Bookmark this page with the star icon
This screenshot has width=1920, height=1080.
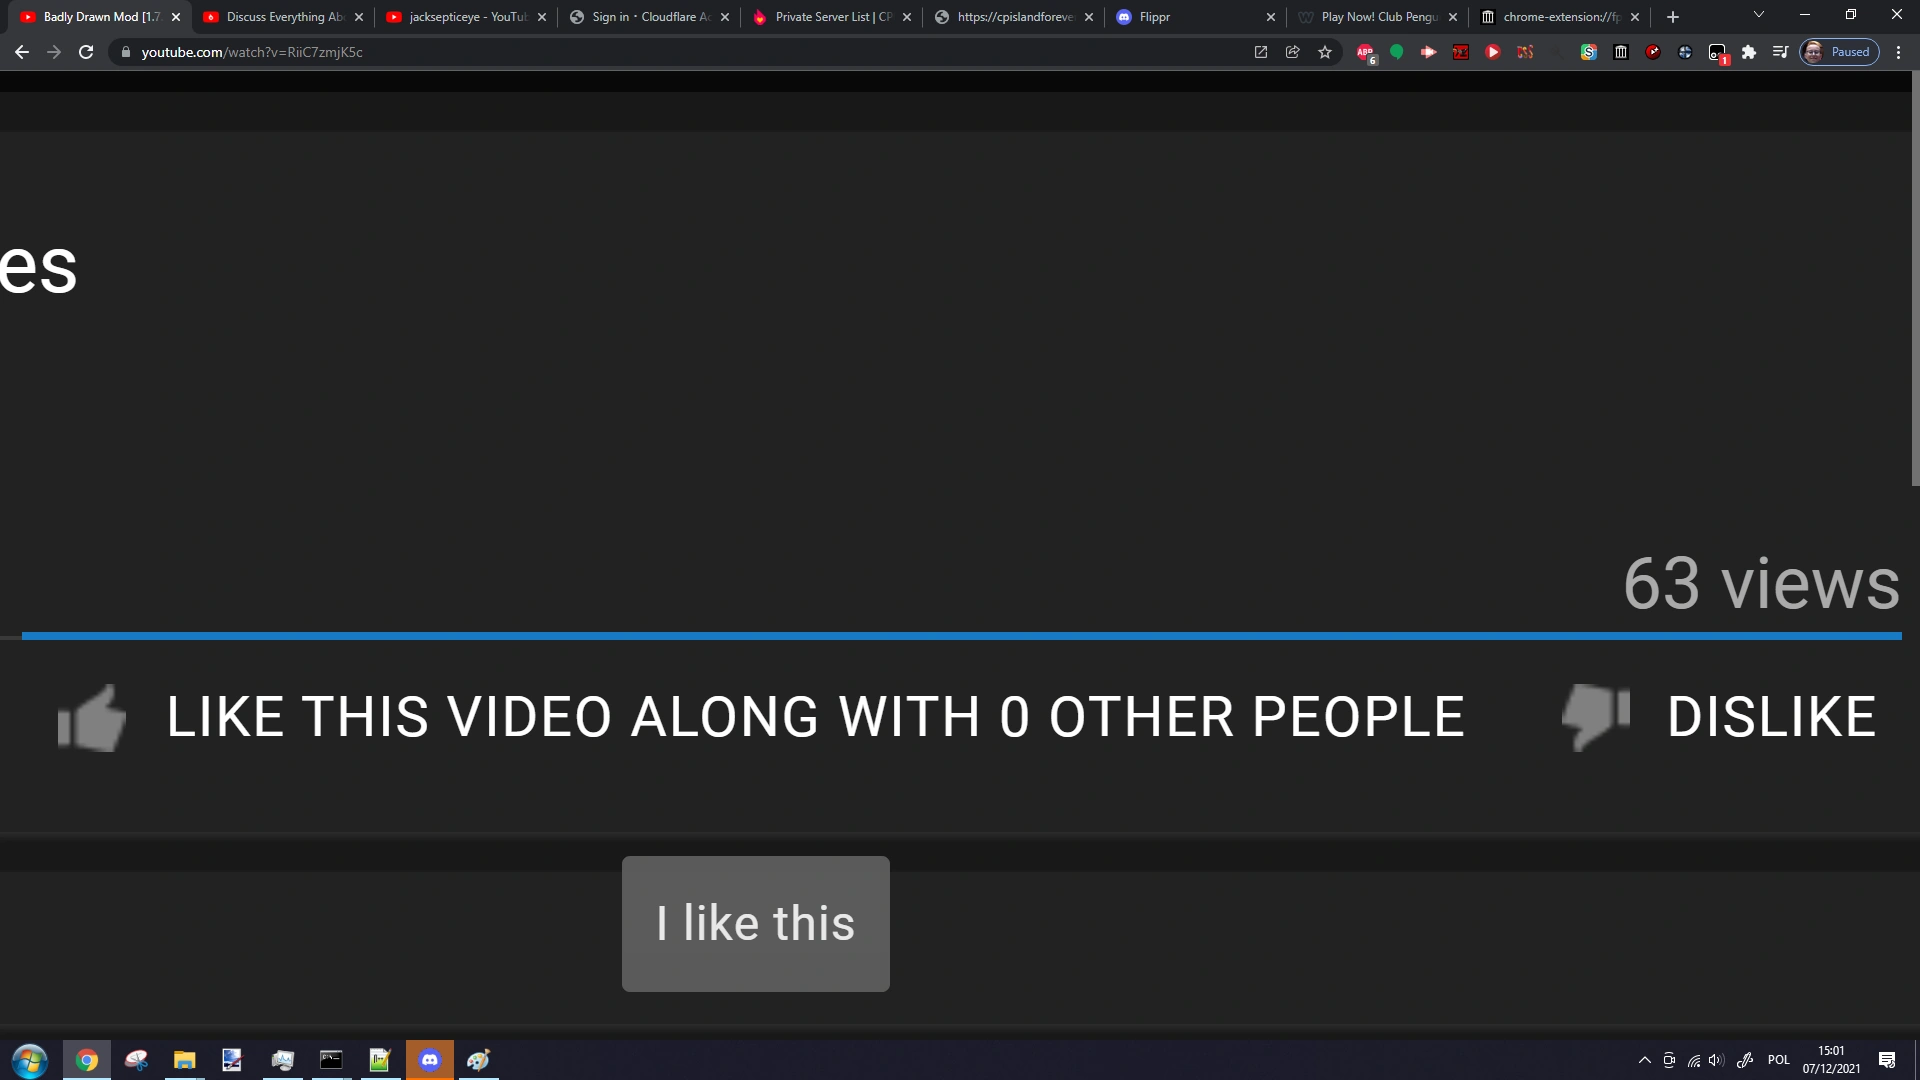[1325, 52]
